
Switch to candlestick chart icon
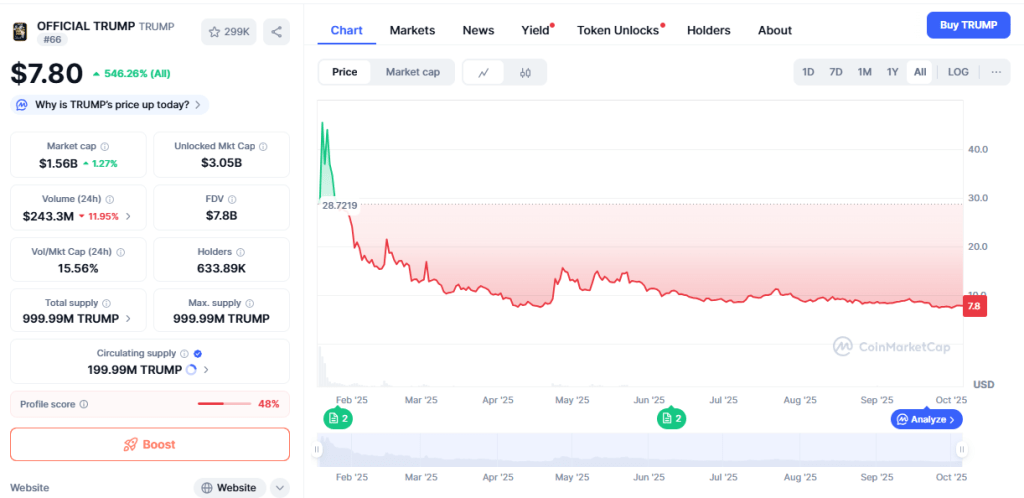[x=525, y=72]
